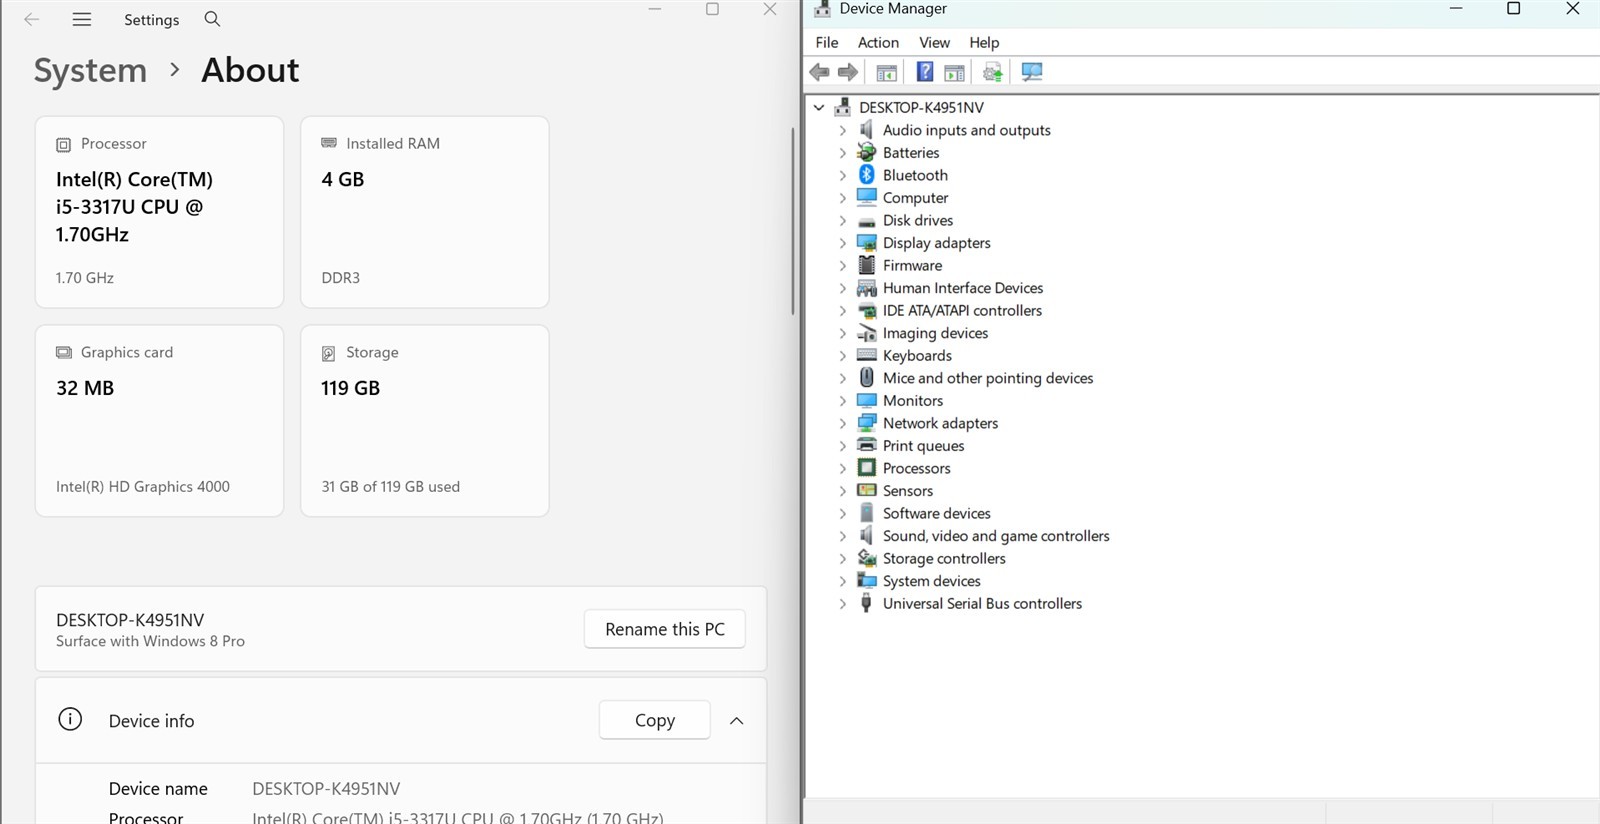
Task: Expand the Software devices node chevron
Action: coord(842,513)
